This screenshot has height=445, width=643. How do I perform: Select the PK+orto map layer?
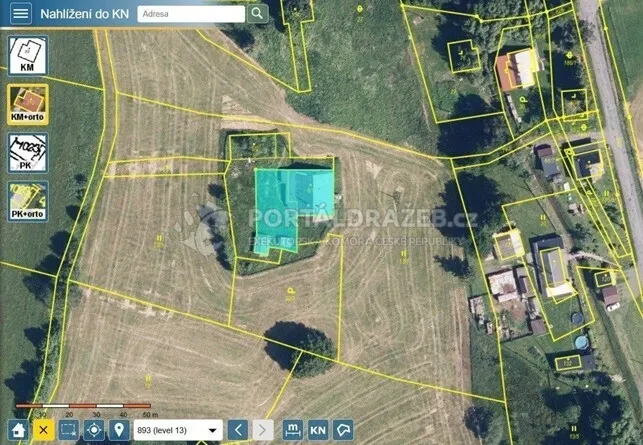click(27, 201)
